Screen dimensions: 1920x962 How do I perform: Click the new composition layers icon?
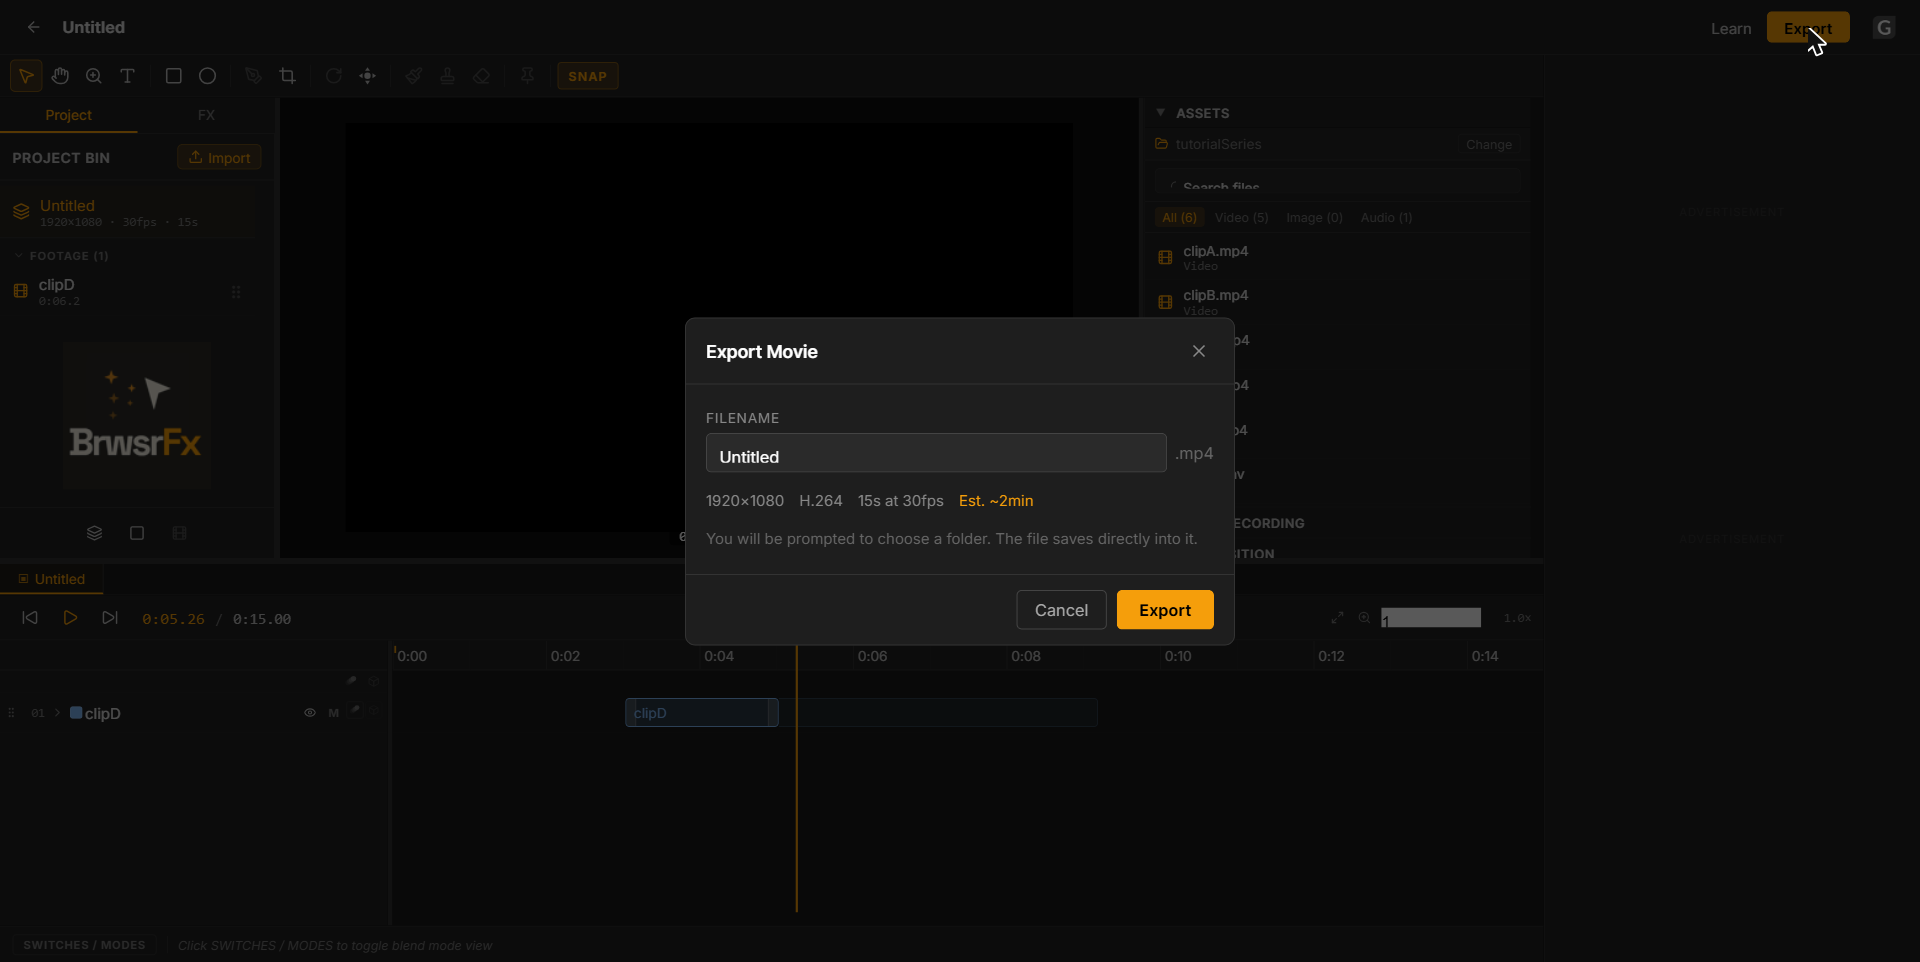tap(94, 533)
